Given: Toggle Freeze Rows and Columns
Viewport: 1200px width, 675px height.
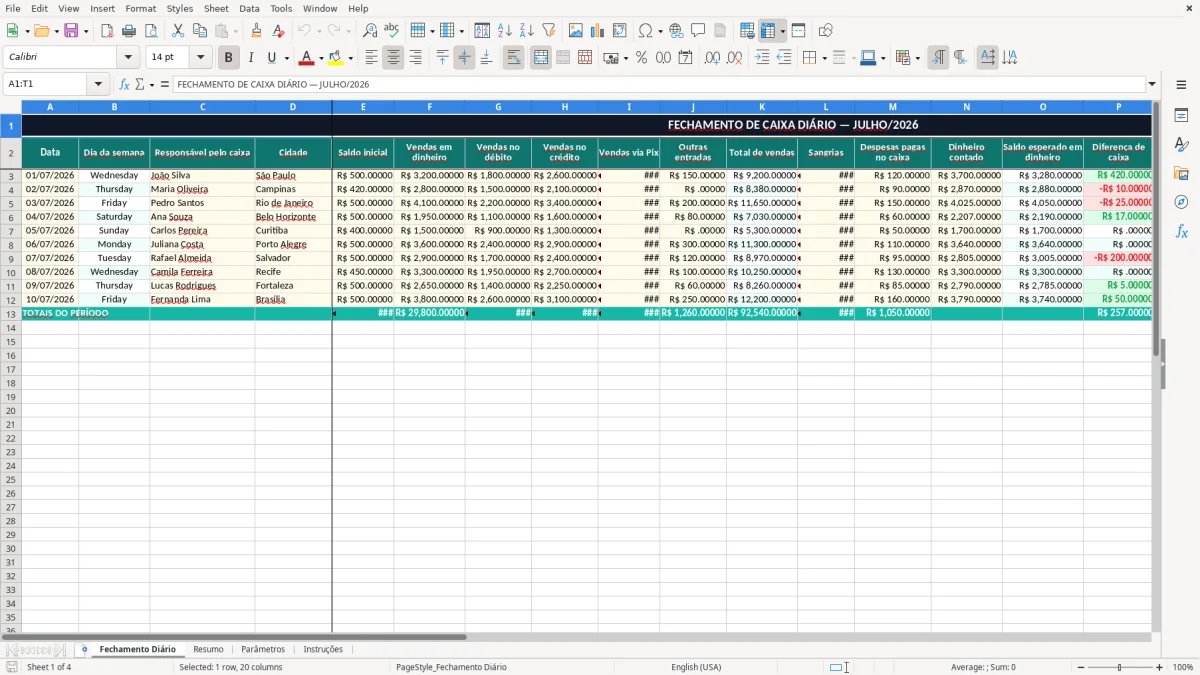Looking at the screenshot, I should pyautogui.click(x=768, y=31).
